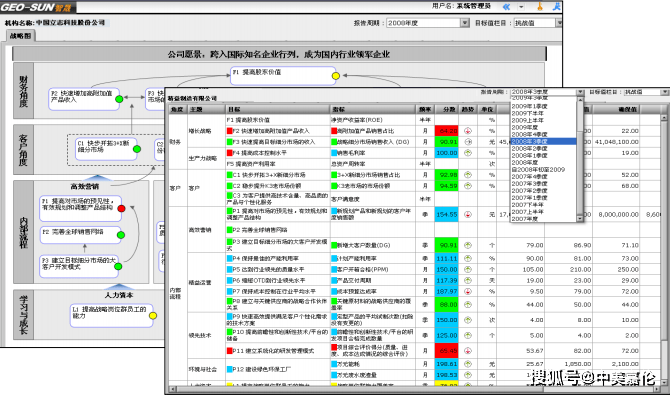Switch to the 战略图 tab
The image size is (670, 395).
(x=20, y=36)
